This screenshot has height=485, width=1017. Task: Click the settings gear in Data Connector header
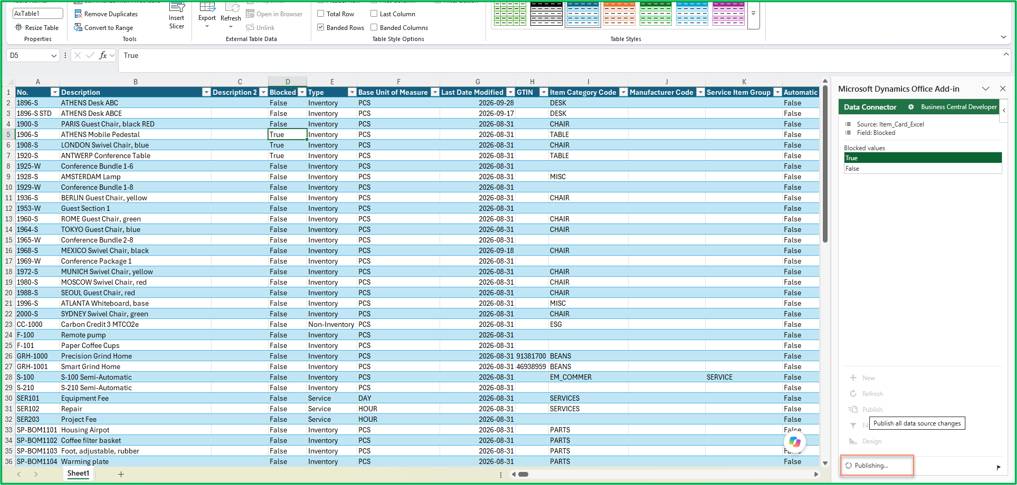tap(911, 107)
